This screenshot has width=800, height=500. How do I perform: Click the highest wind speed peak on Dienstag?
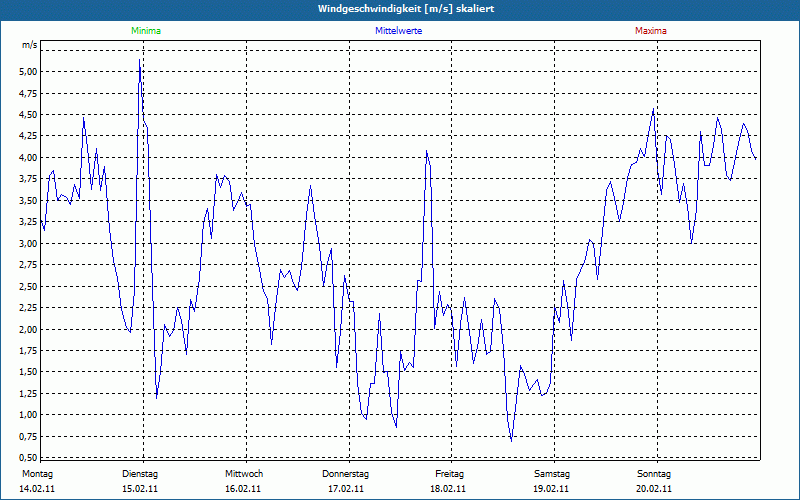pos(140,61)
